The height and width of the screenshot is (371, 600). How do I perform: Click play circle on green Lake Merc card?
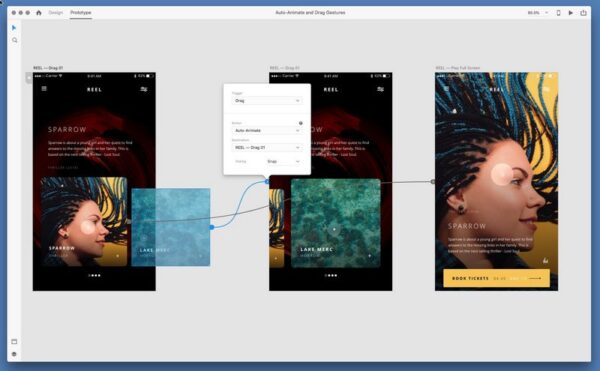[x=334, y=229]
